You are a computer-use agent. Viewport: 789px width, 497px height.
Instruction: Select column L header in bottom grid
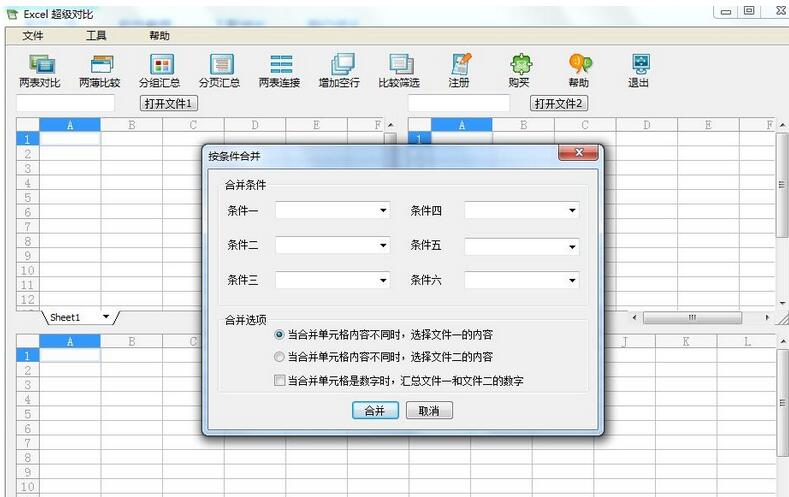pos(747,342)
